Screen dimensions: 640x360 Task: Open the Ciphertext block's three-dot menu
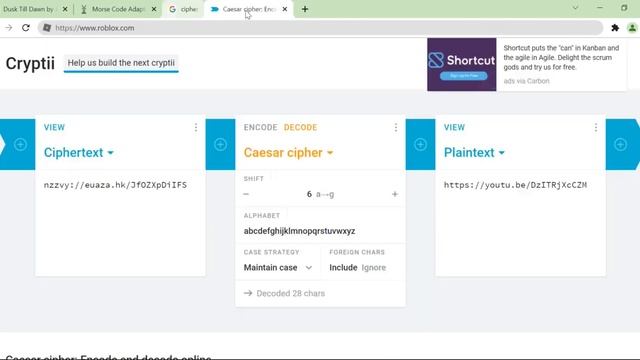[196, 127]
